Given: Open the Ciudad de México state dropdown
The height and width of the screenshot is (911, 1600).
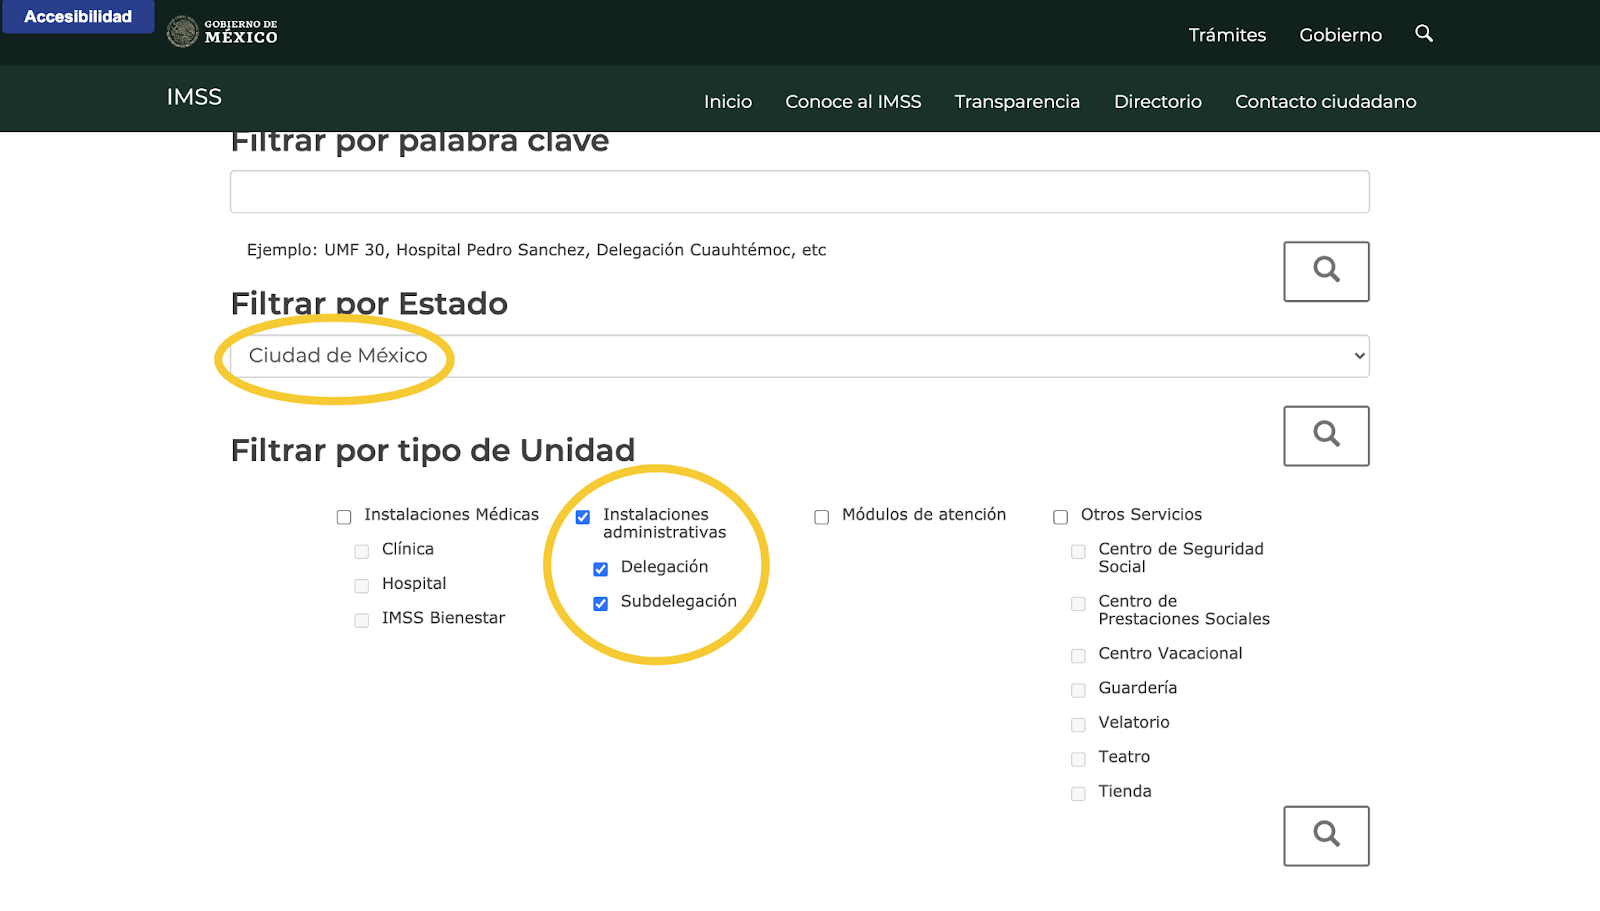Looking at the screenshot, I should pyautogui.click(x=798, y=356).
